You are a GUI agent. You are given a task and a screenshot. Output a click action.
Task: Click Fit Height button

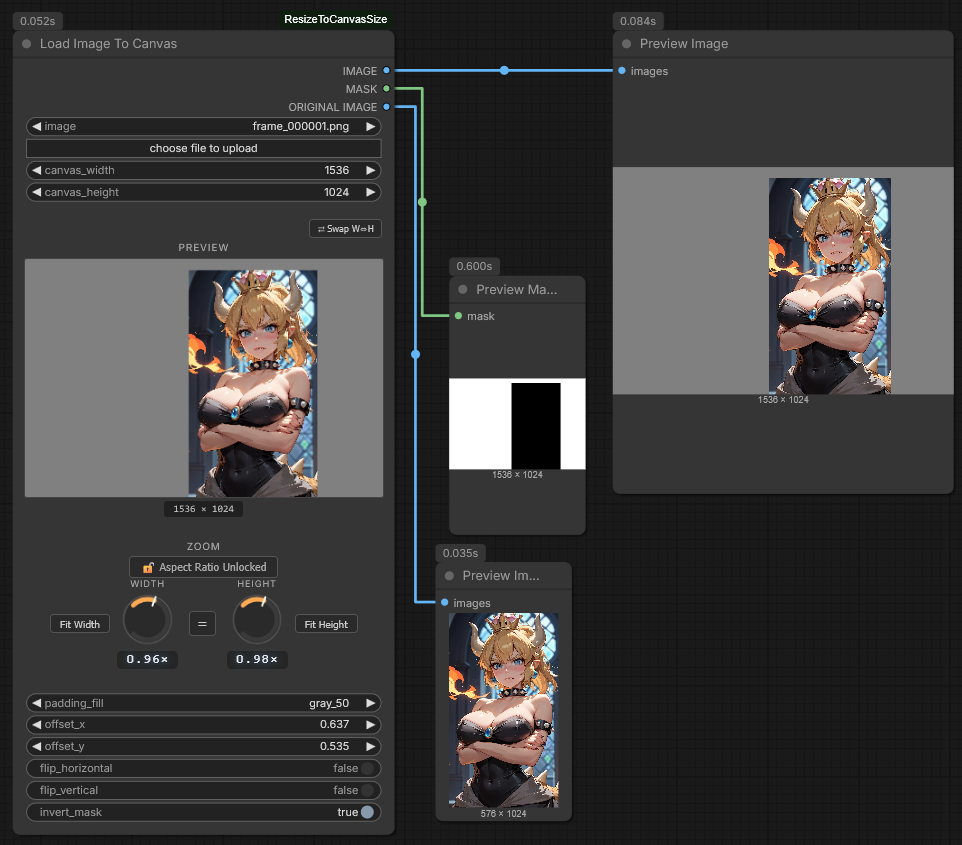pyautogui.click(x=326, y=624)
